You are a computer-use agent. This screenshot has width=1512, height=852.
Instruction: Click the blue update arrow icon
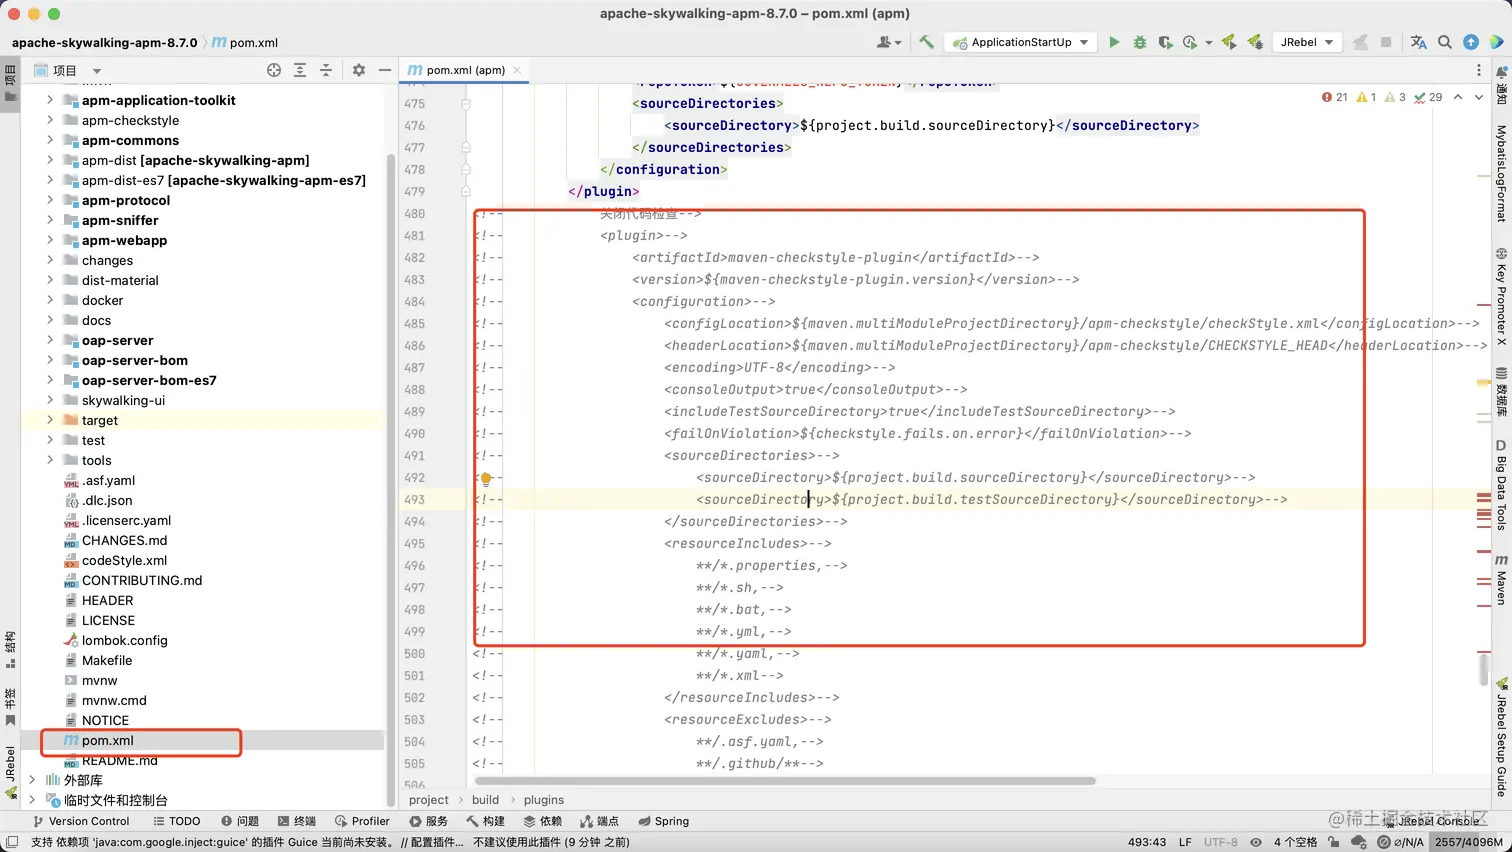pyautogui.click(x=1471, y=42)
